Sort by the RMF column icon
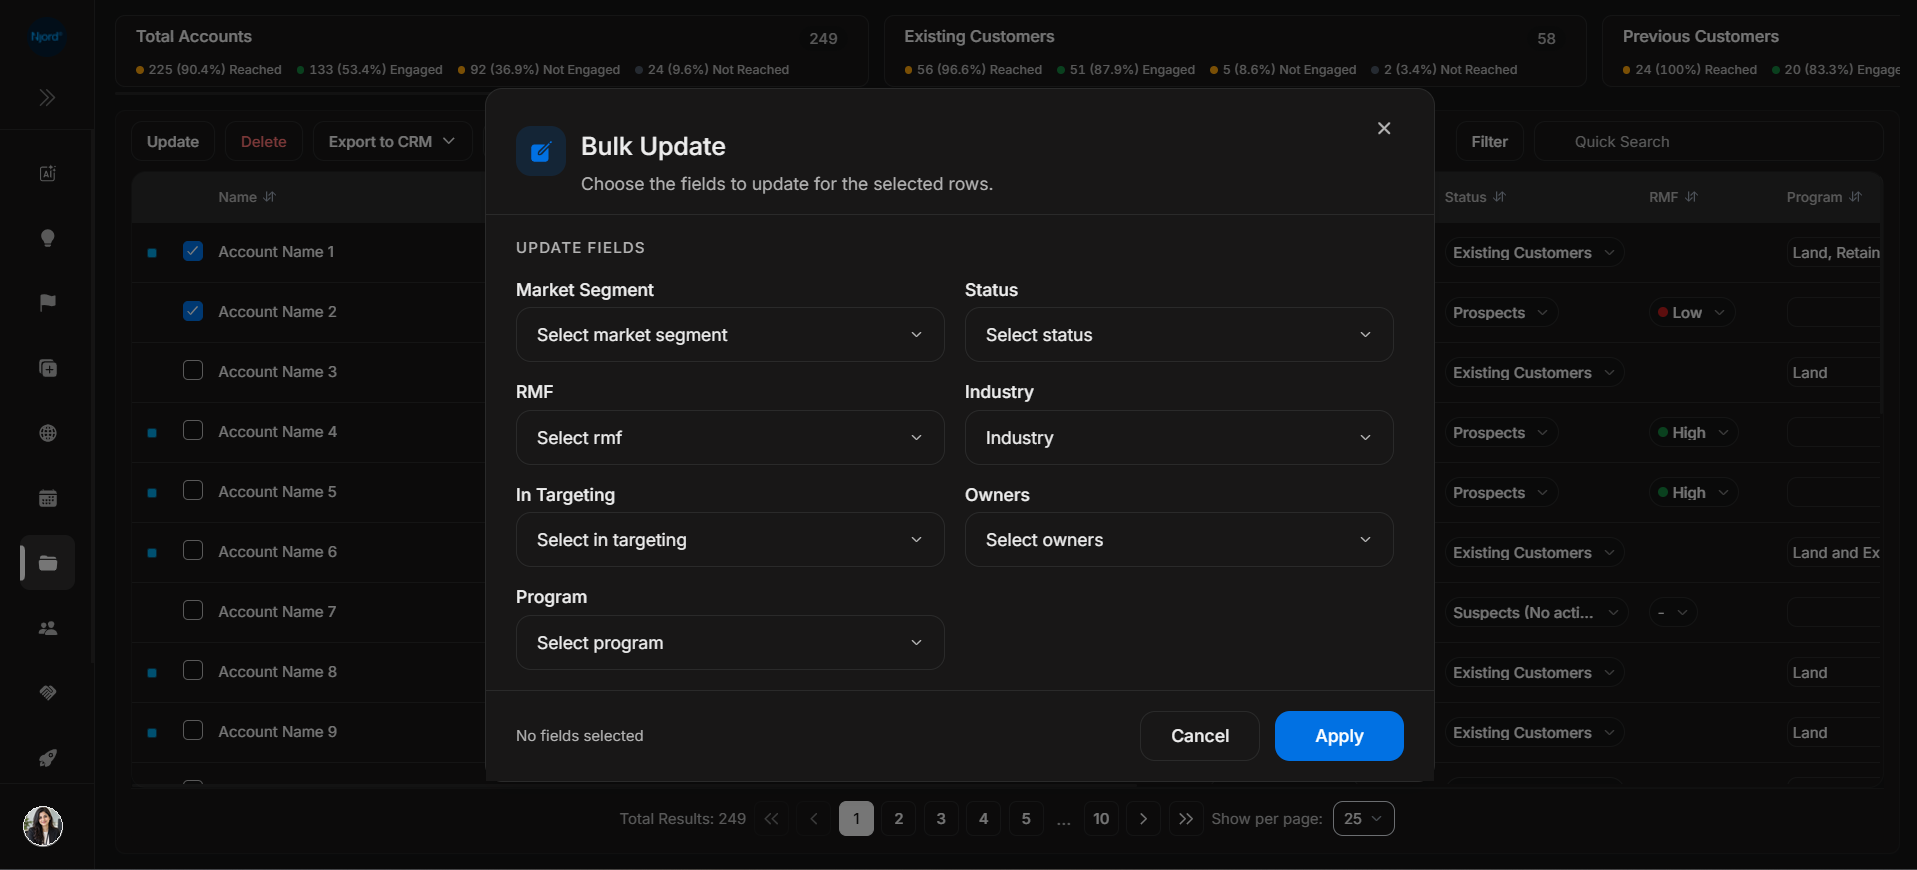This screenshot has width=1917, height=870. tap(1691, 197)
